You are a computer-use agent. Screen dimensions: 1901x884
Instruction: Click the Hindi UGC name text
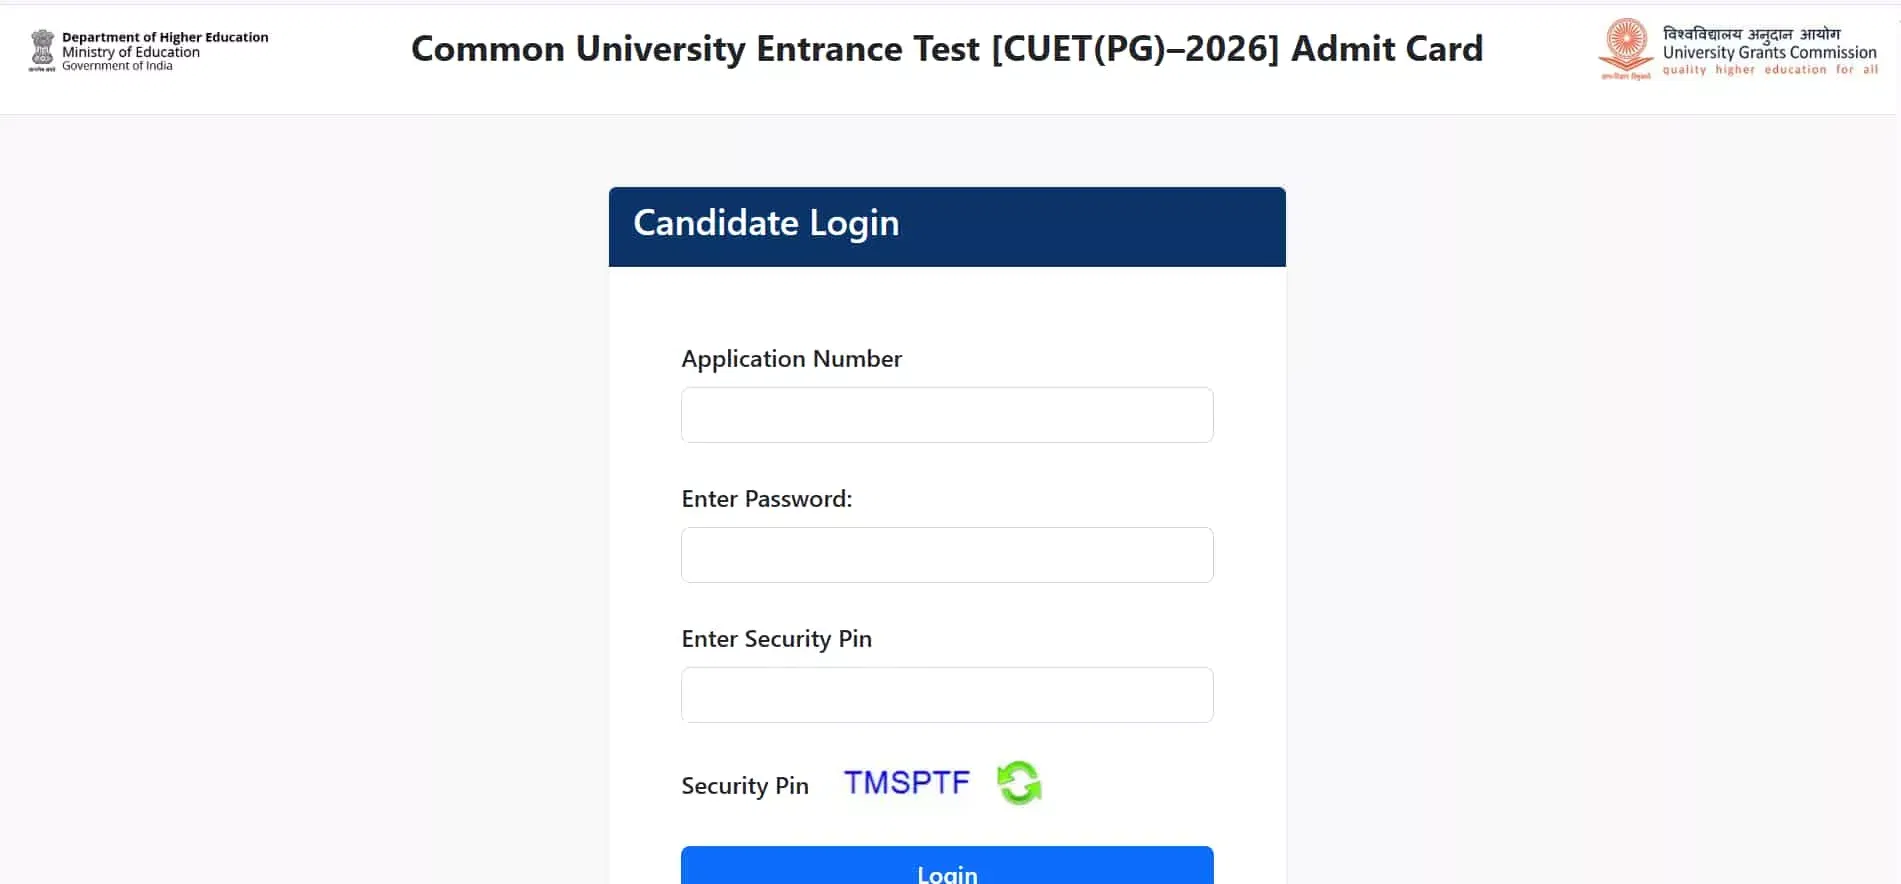(1751, 34)
